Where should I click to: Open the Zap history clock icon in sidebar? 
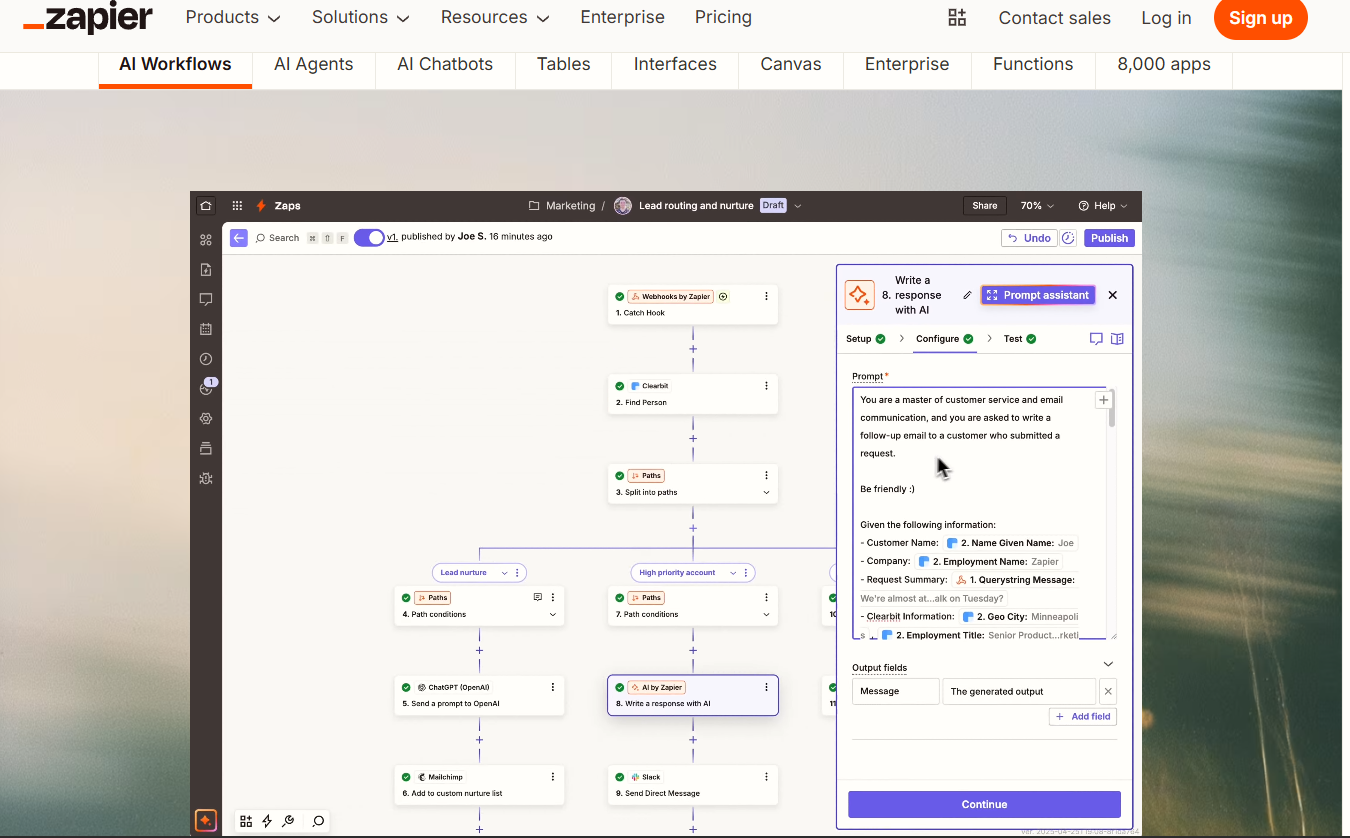coord(206,359)
